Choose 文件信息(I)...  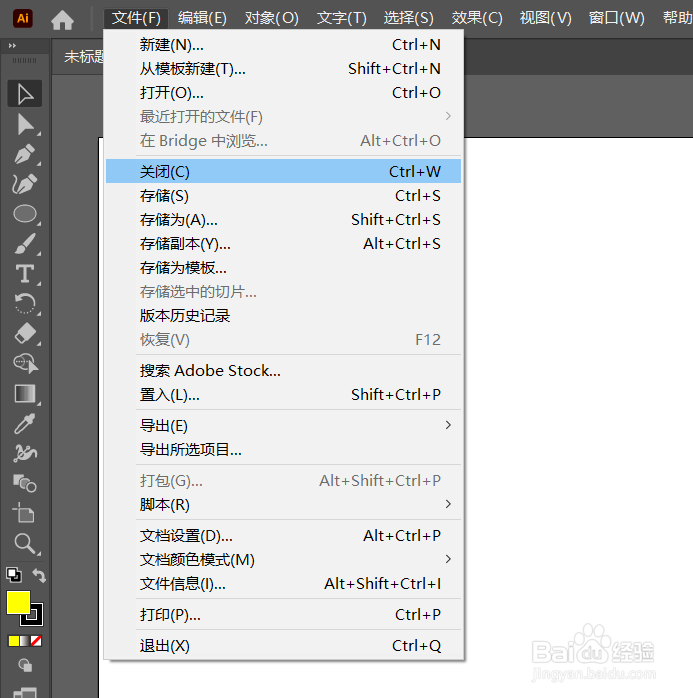(283, 584)
